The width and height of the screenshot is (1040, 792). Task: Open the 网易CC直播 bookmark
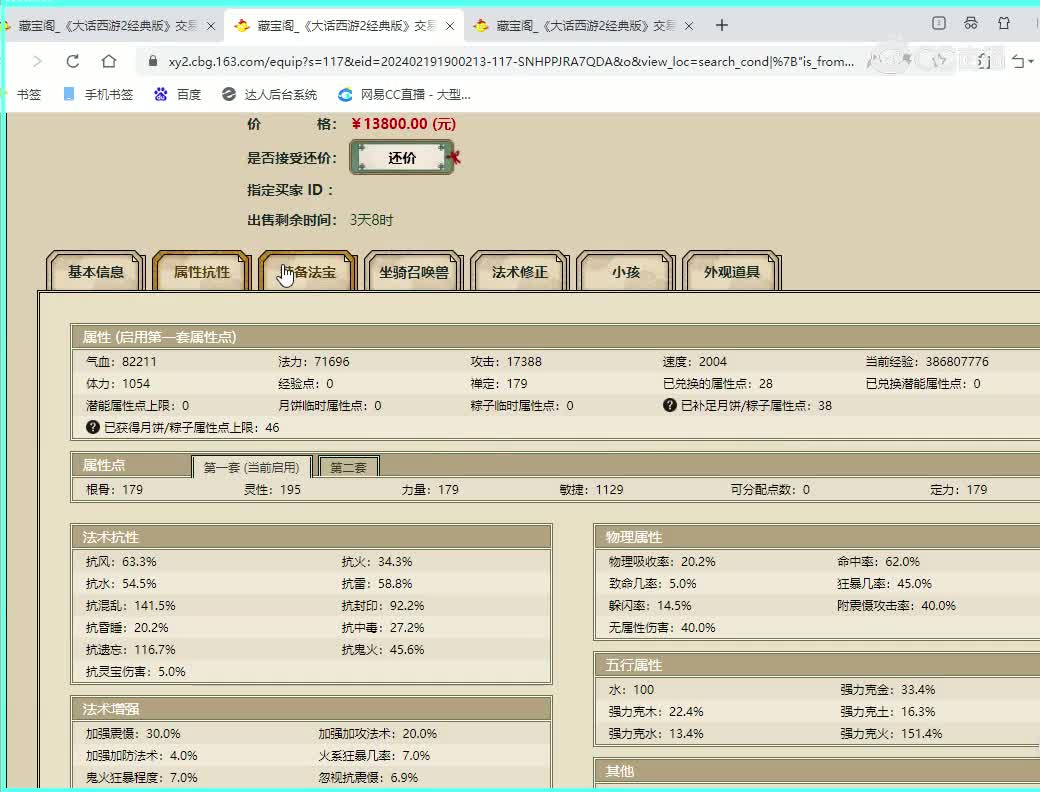405,95
